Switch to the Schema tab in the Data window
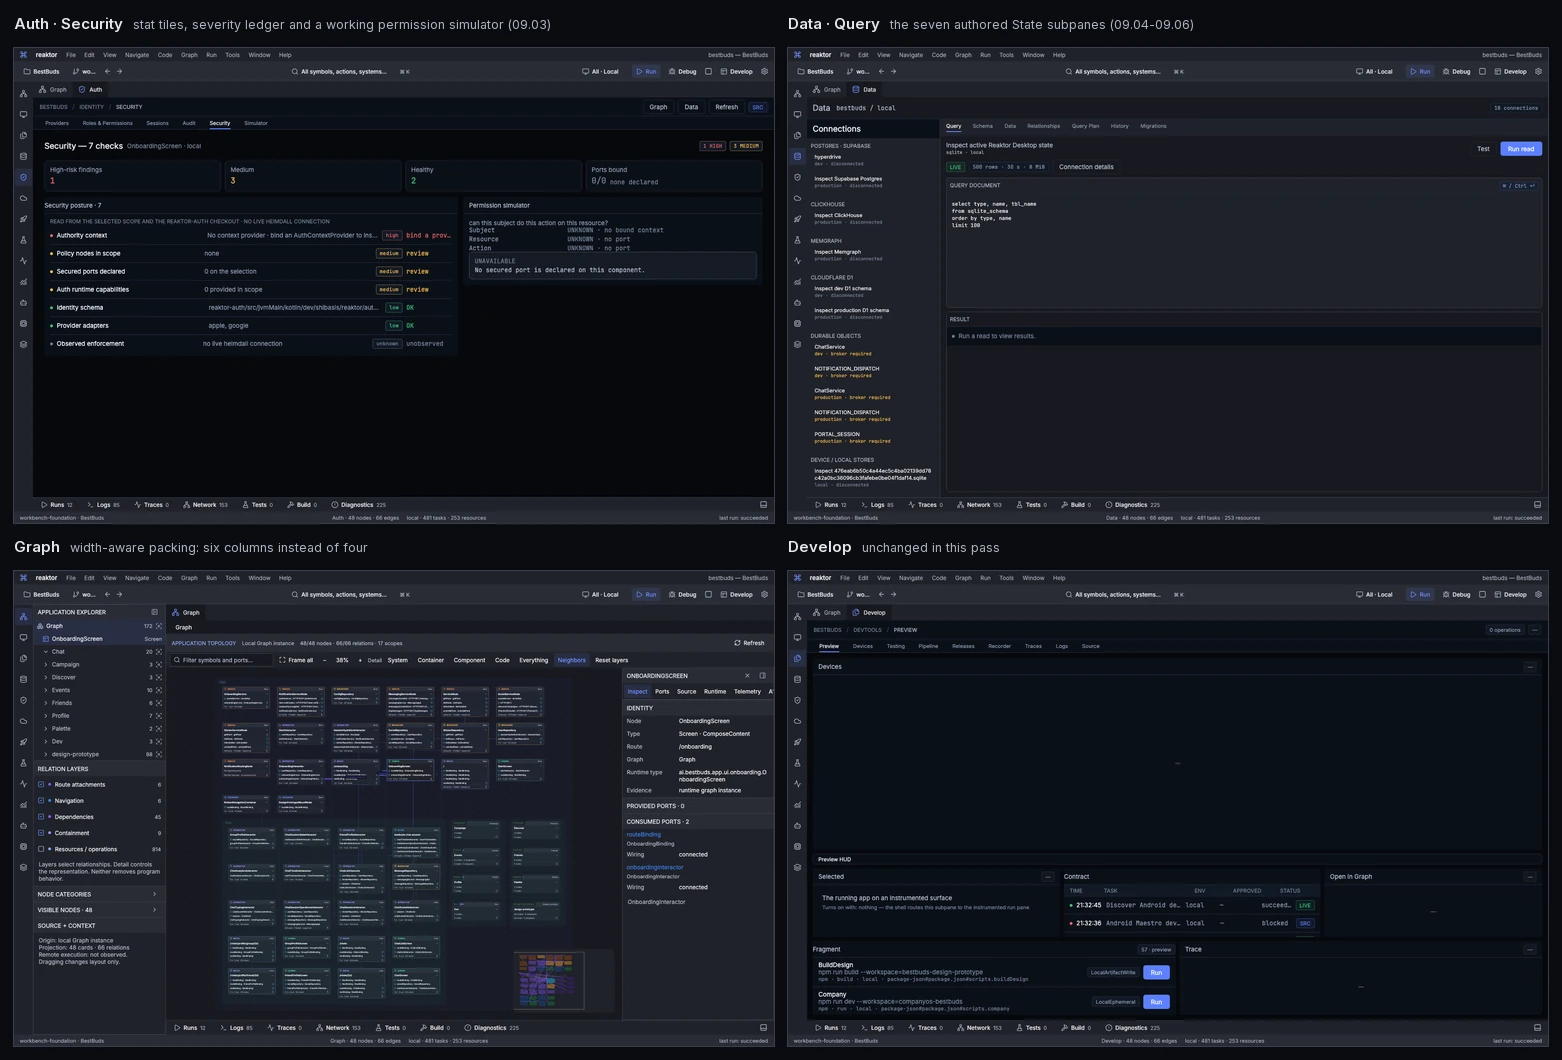 [x=983, y=126]
